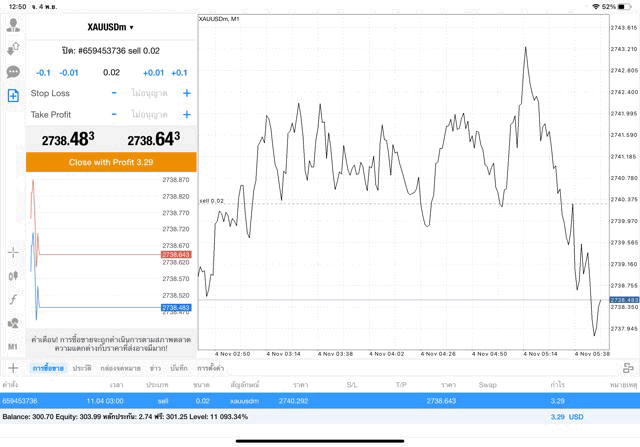Add +0.01 to the volume

pos(153,73)
